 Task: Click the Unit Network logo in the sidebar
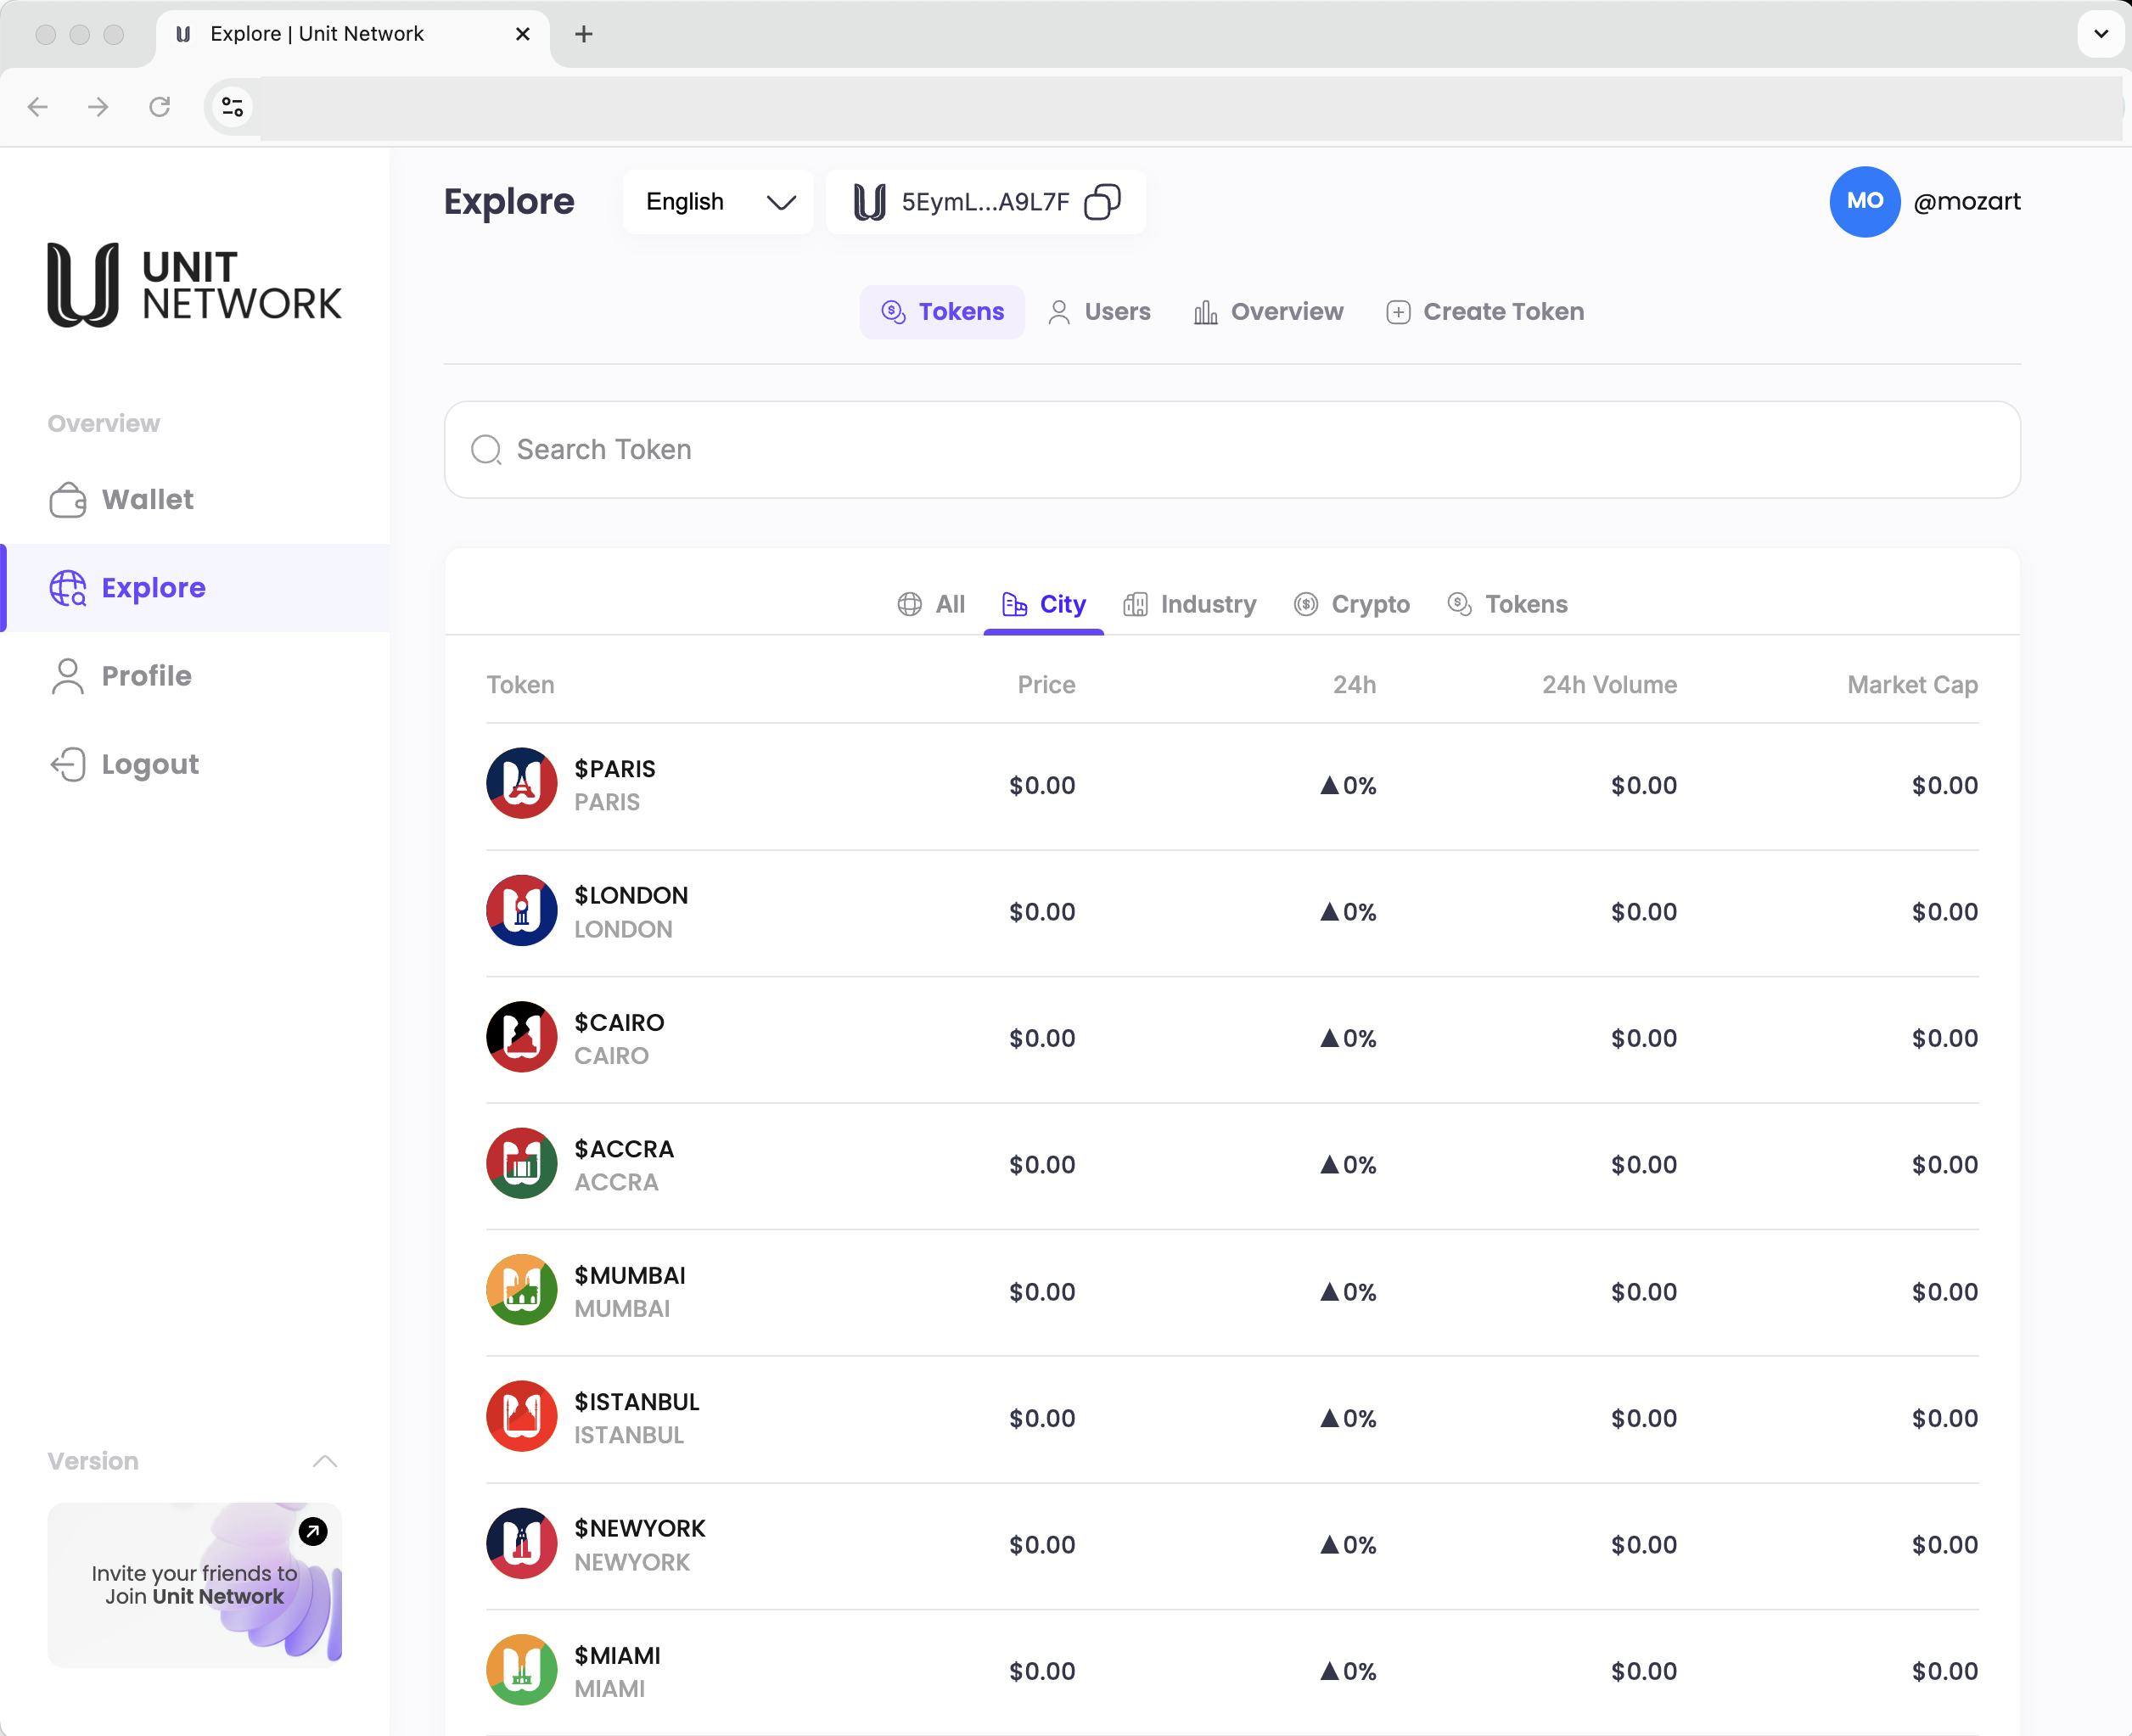pos(195,285)
